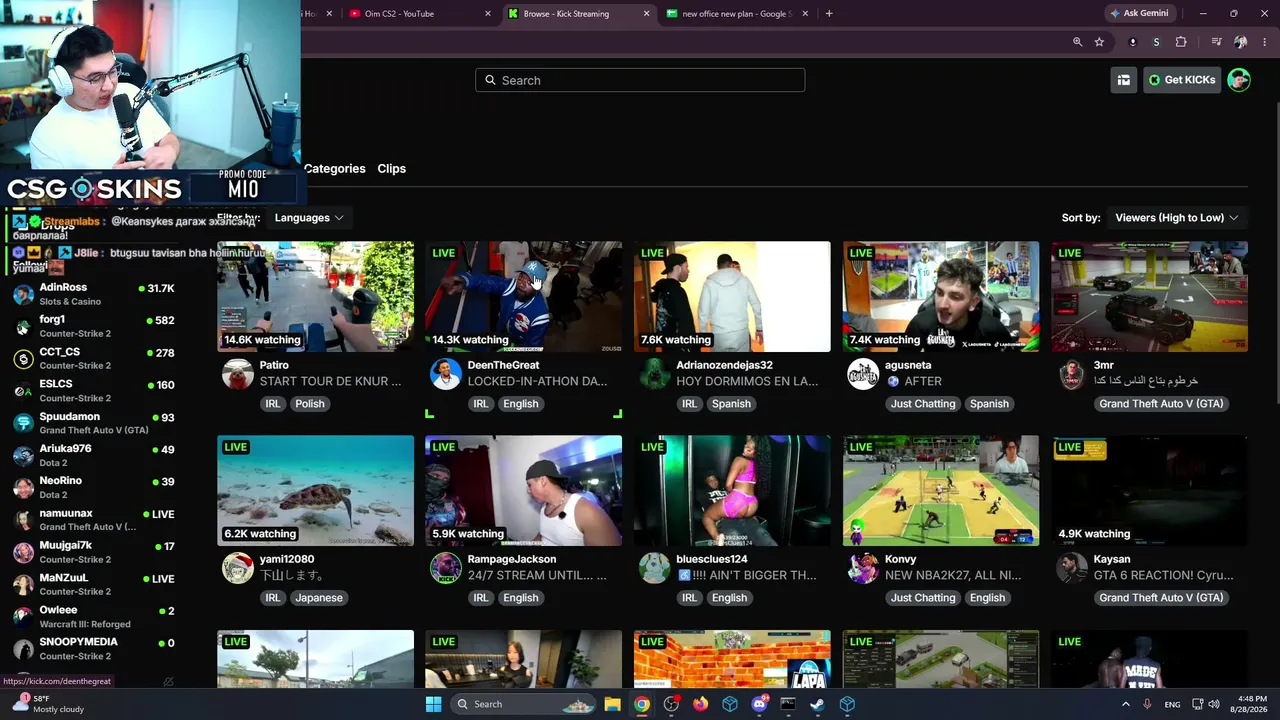Click the microphone extension icon
The width and height of the screenshot is (1280, 720).
point(1133,42)
